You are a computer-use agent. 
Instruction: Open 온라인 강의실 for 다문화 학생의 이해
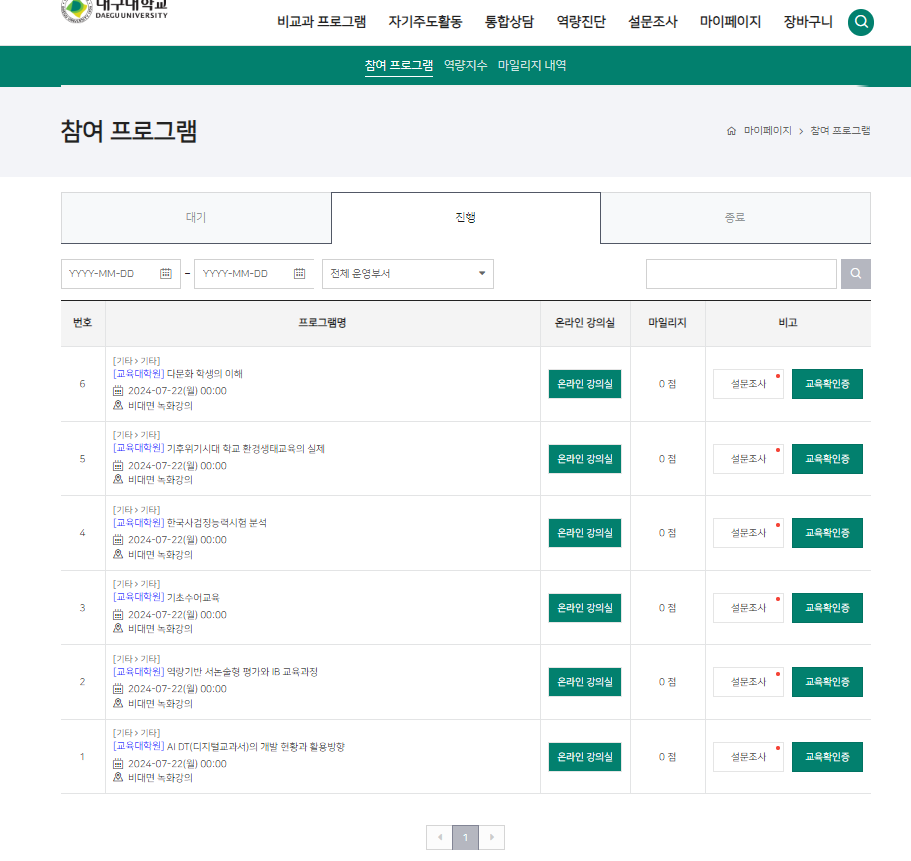click(584, 384)
